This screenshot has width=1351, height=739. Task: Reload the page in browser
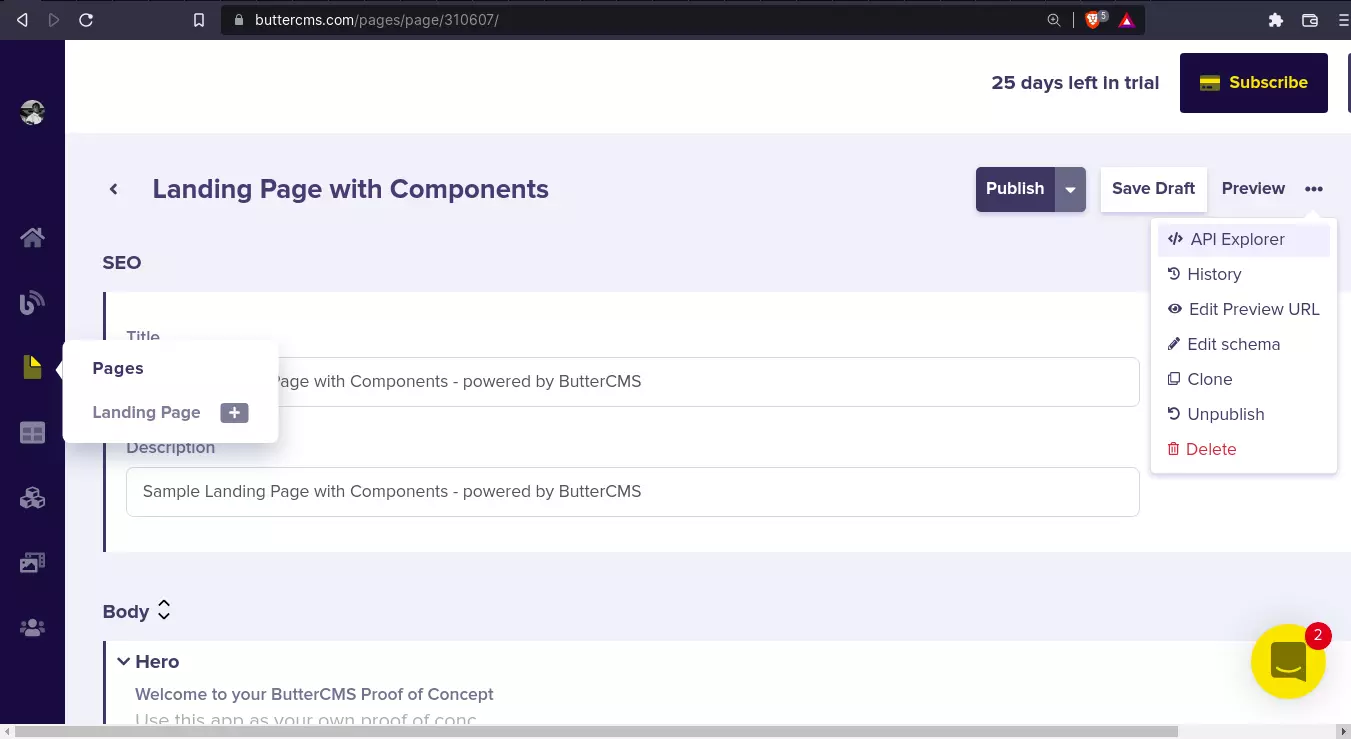click(x=86, y=20)
